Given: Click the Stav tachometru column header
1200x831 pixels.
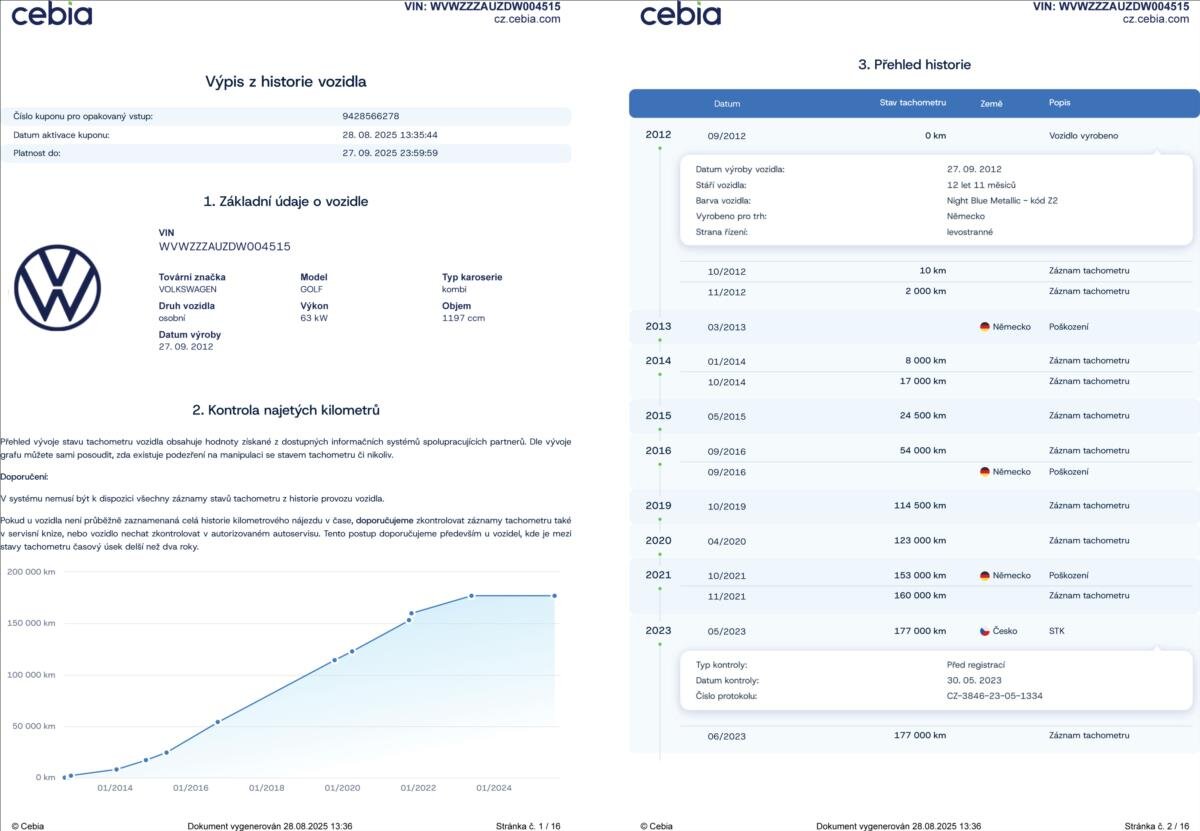Looking at the screenshot, I should 912,104.
